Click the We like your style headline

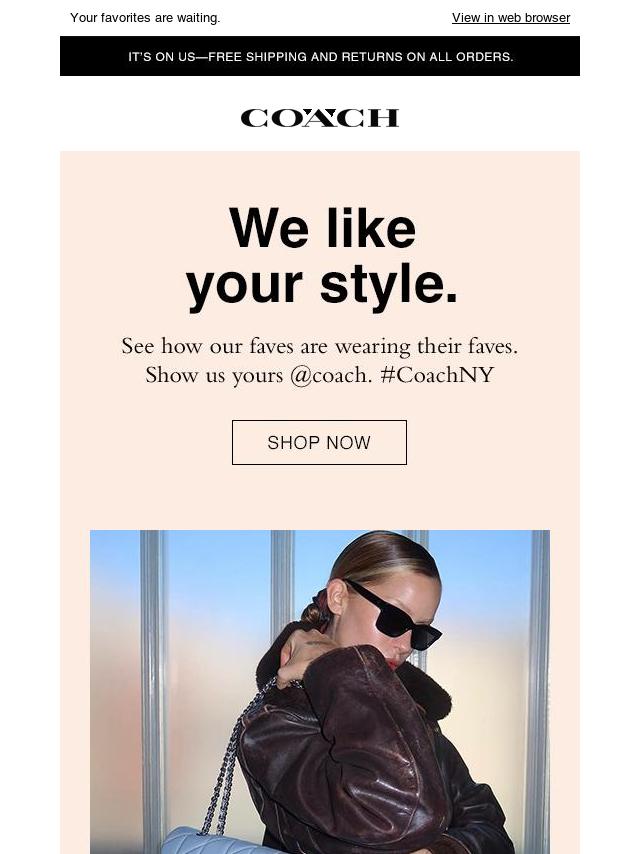[x=322, y=256]
